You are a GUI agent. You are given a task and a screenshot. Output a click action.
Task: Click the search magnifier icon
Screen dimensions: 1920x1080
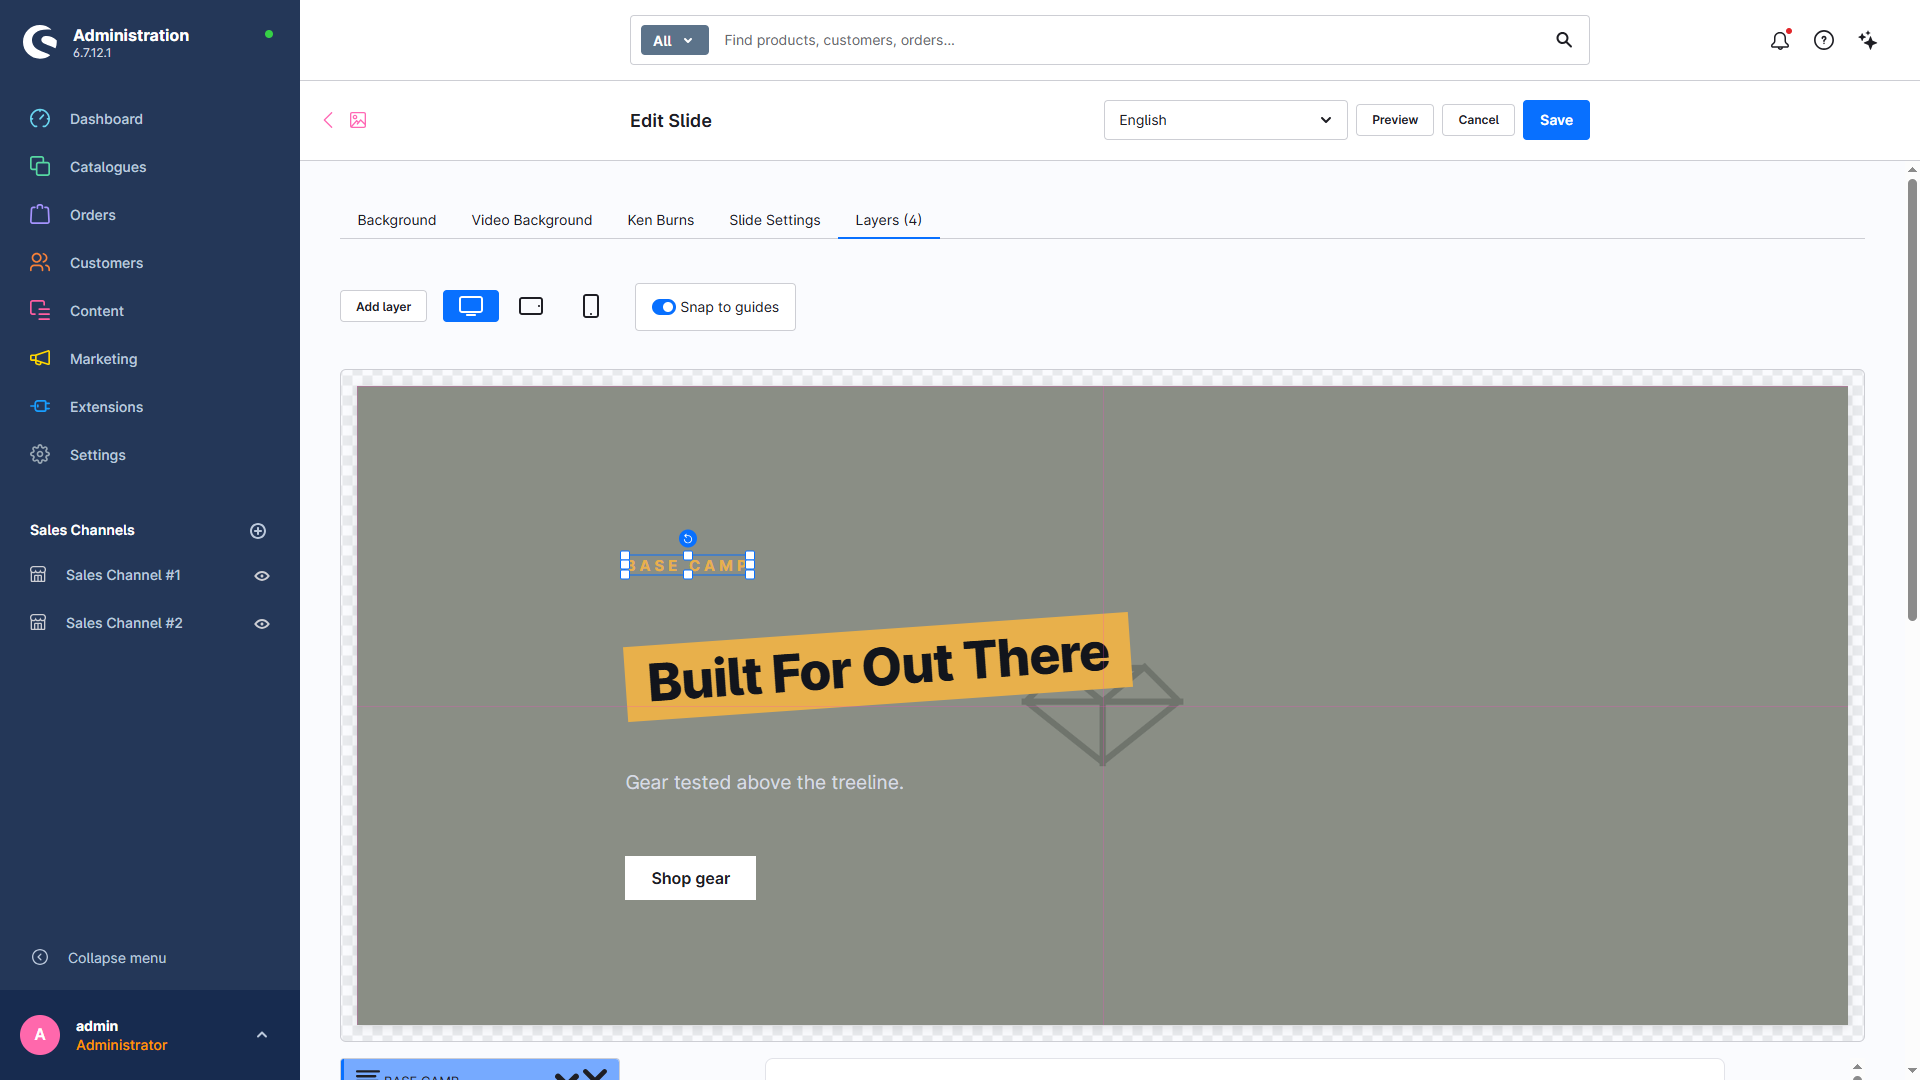[1564, 40]
